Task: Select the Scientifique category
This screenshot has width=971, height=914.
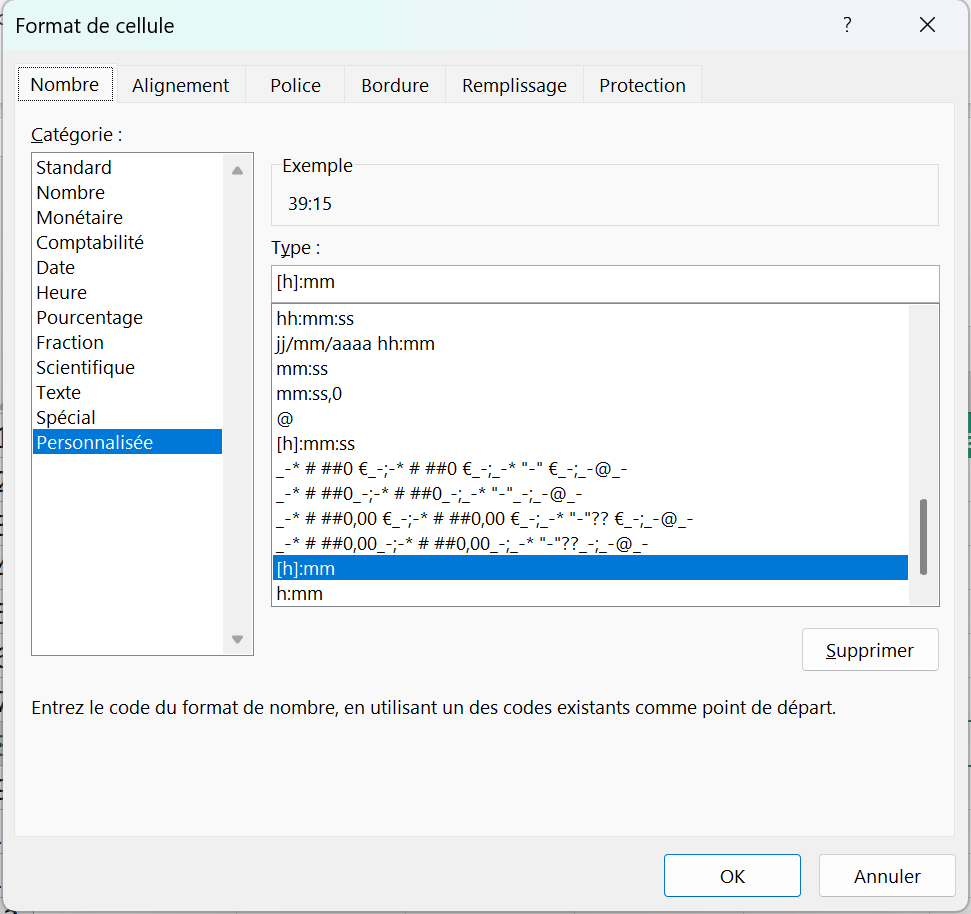Action: [x=128, y=368]
